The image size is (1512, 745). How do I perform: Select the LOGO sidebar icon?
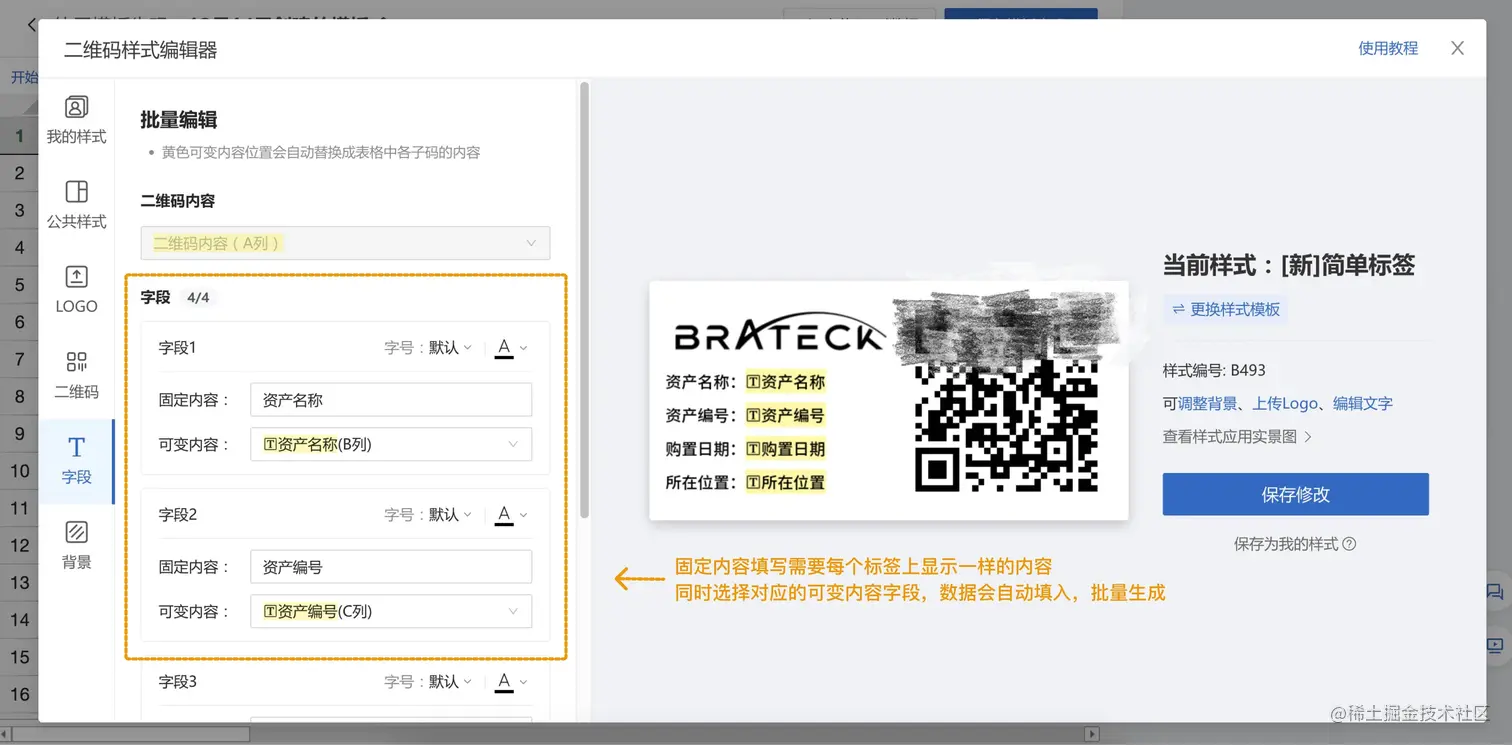[76, 290]
